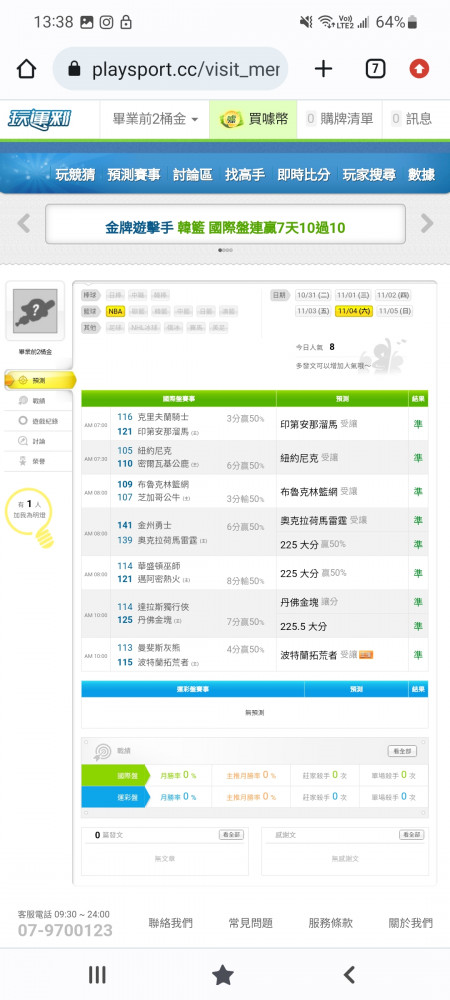Tap the red update arrow icon

tap(419, 69)
